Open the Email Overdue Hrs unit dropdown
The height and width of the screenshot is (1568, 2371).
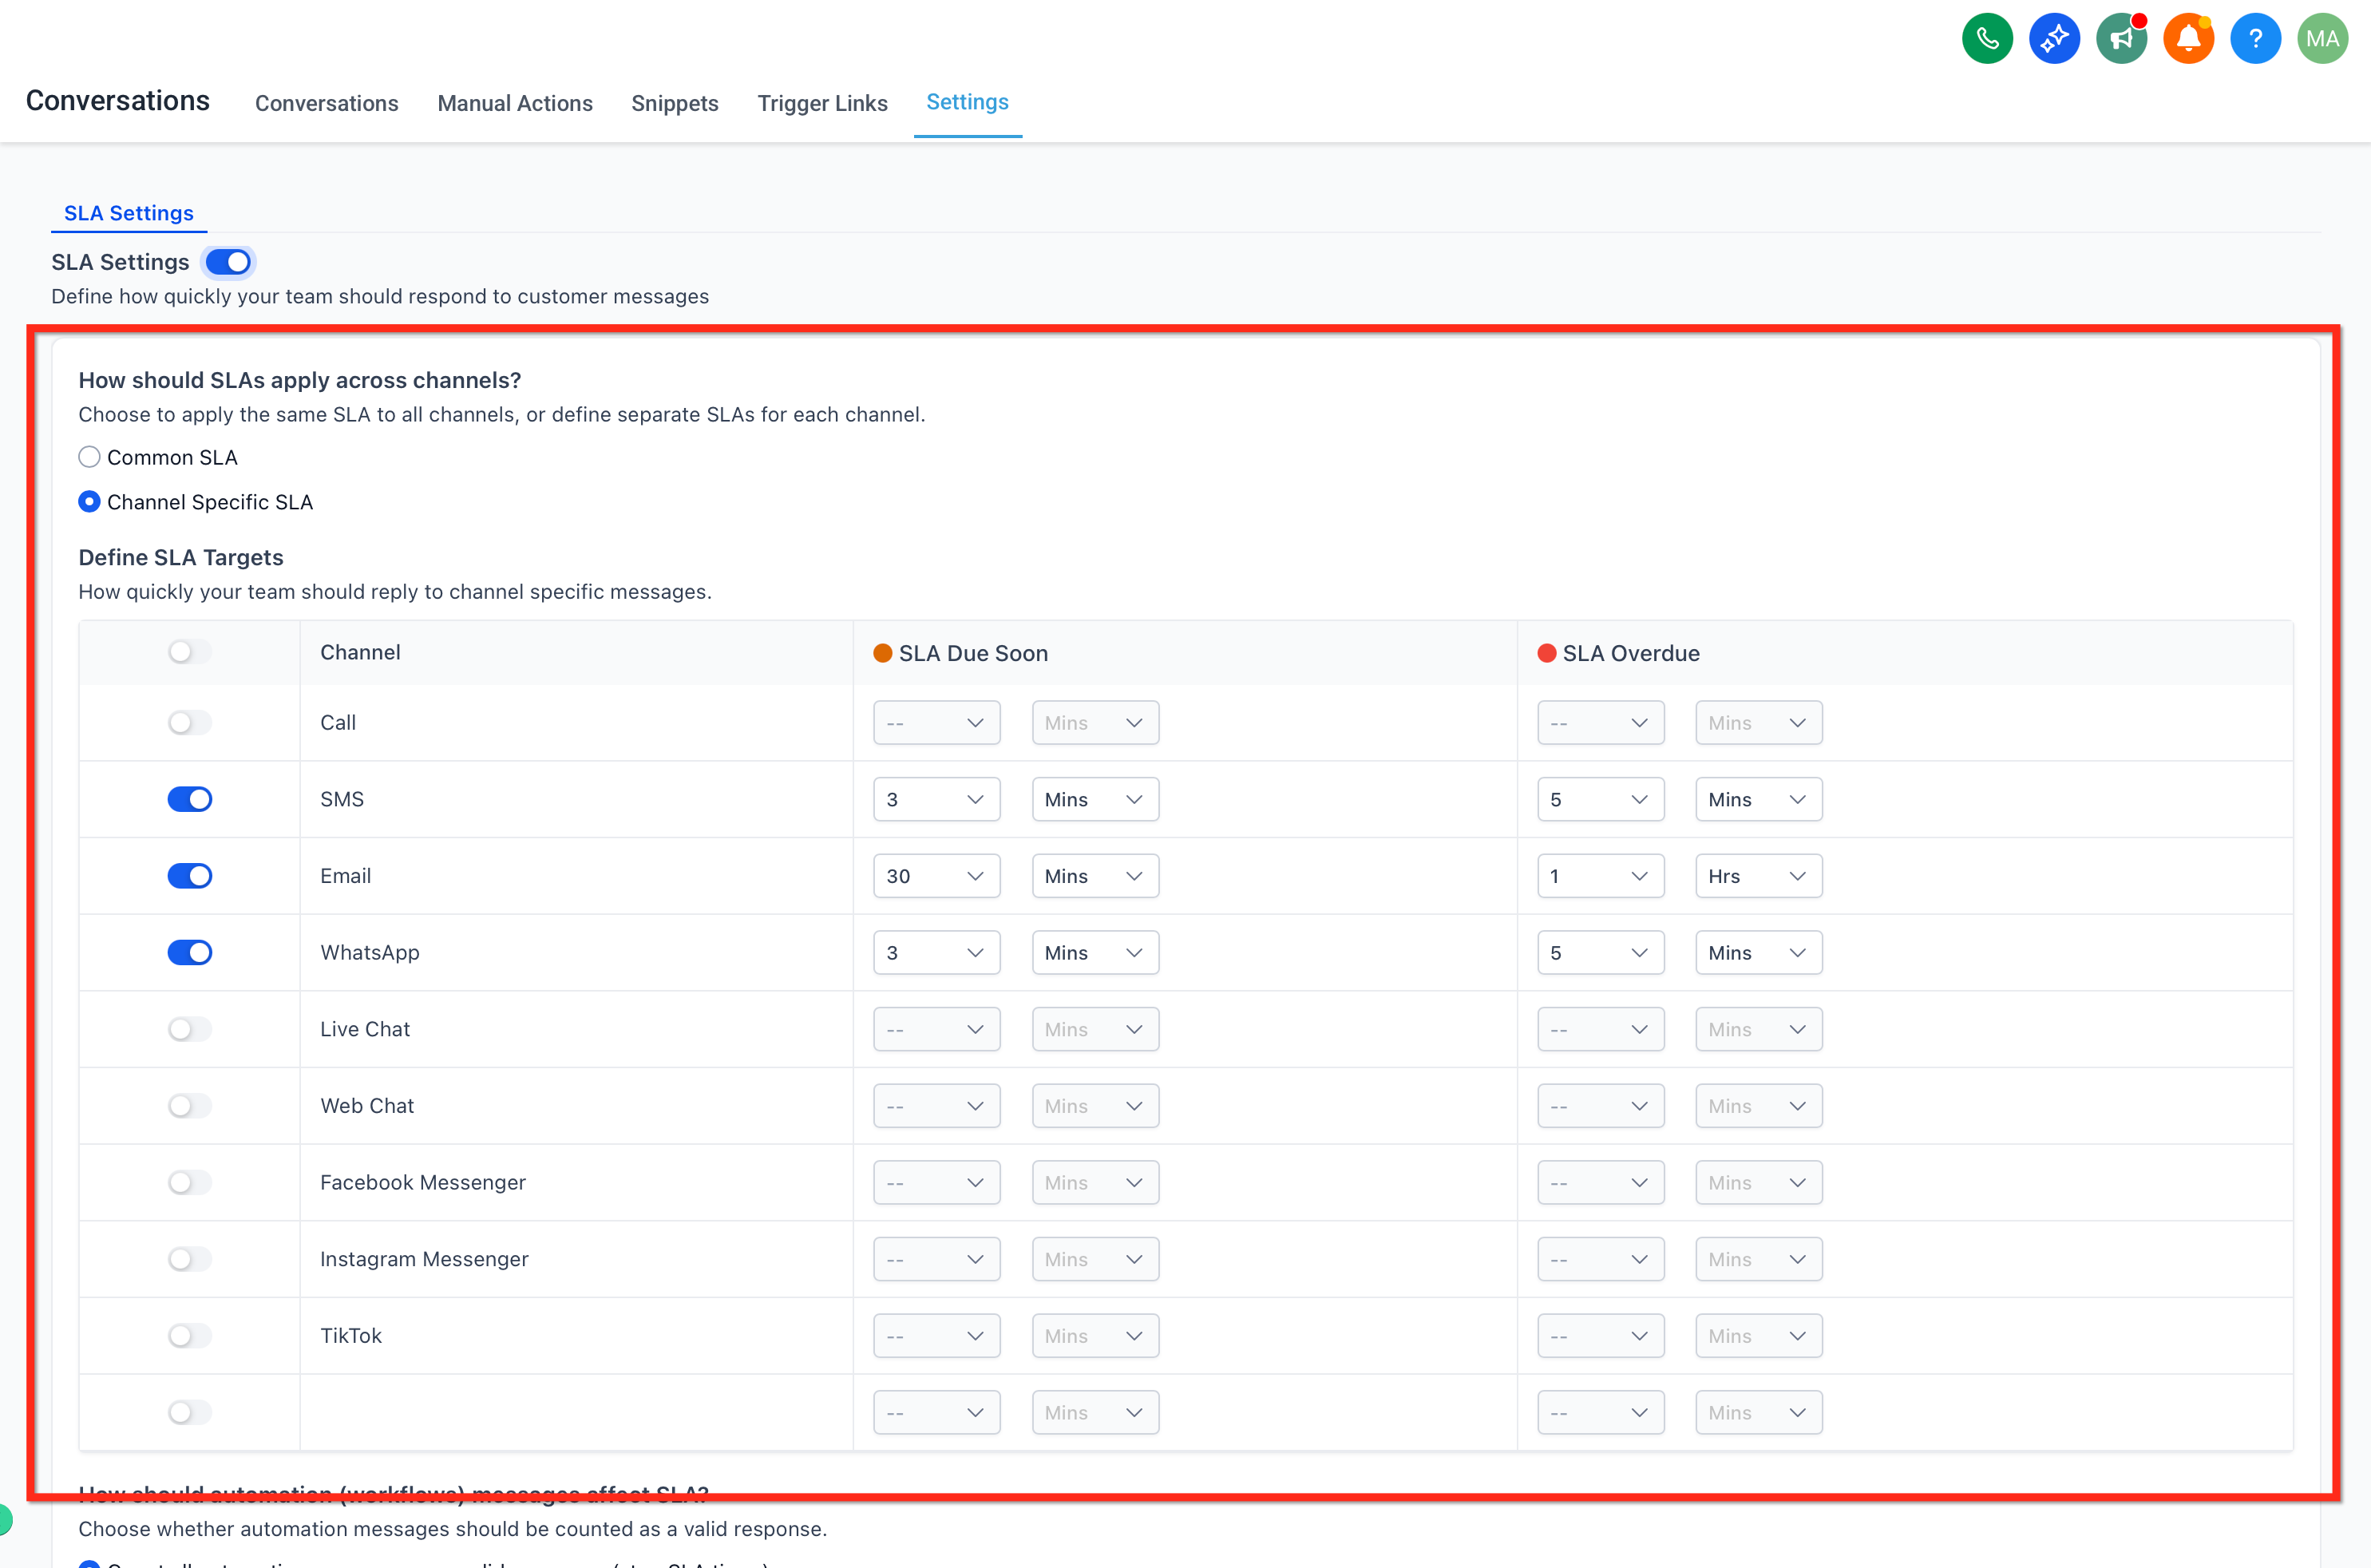(x=1758, y=876)
